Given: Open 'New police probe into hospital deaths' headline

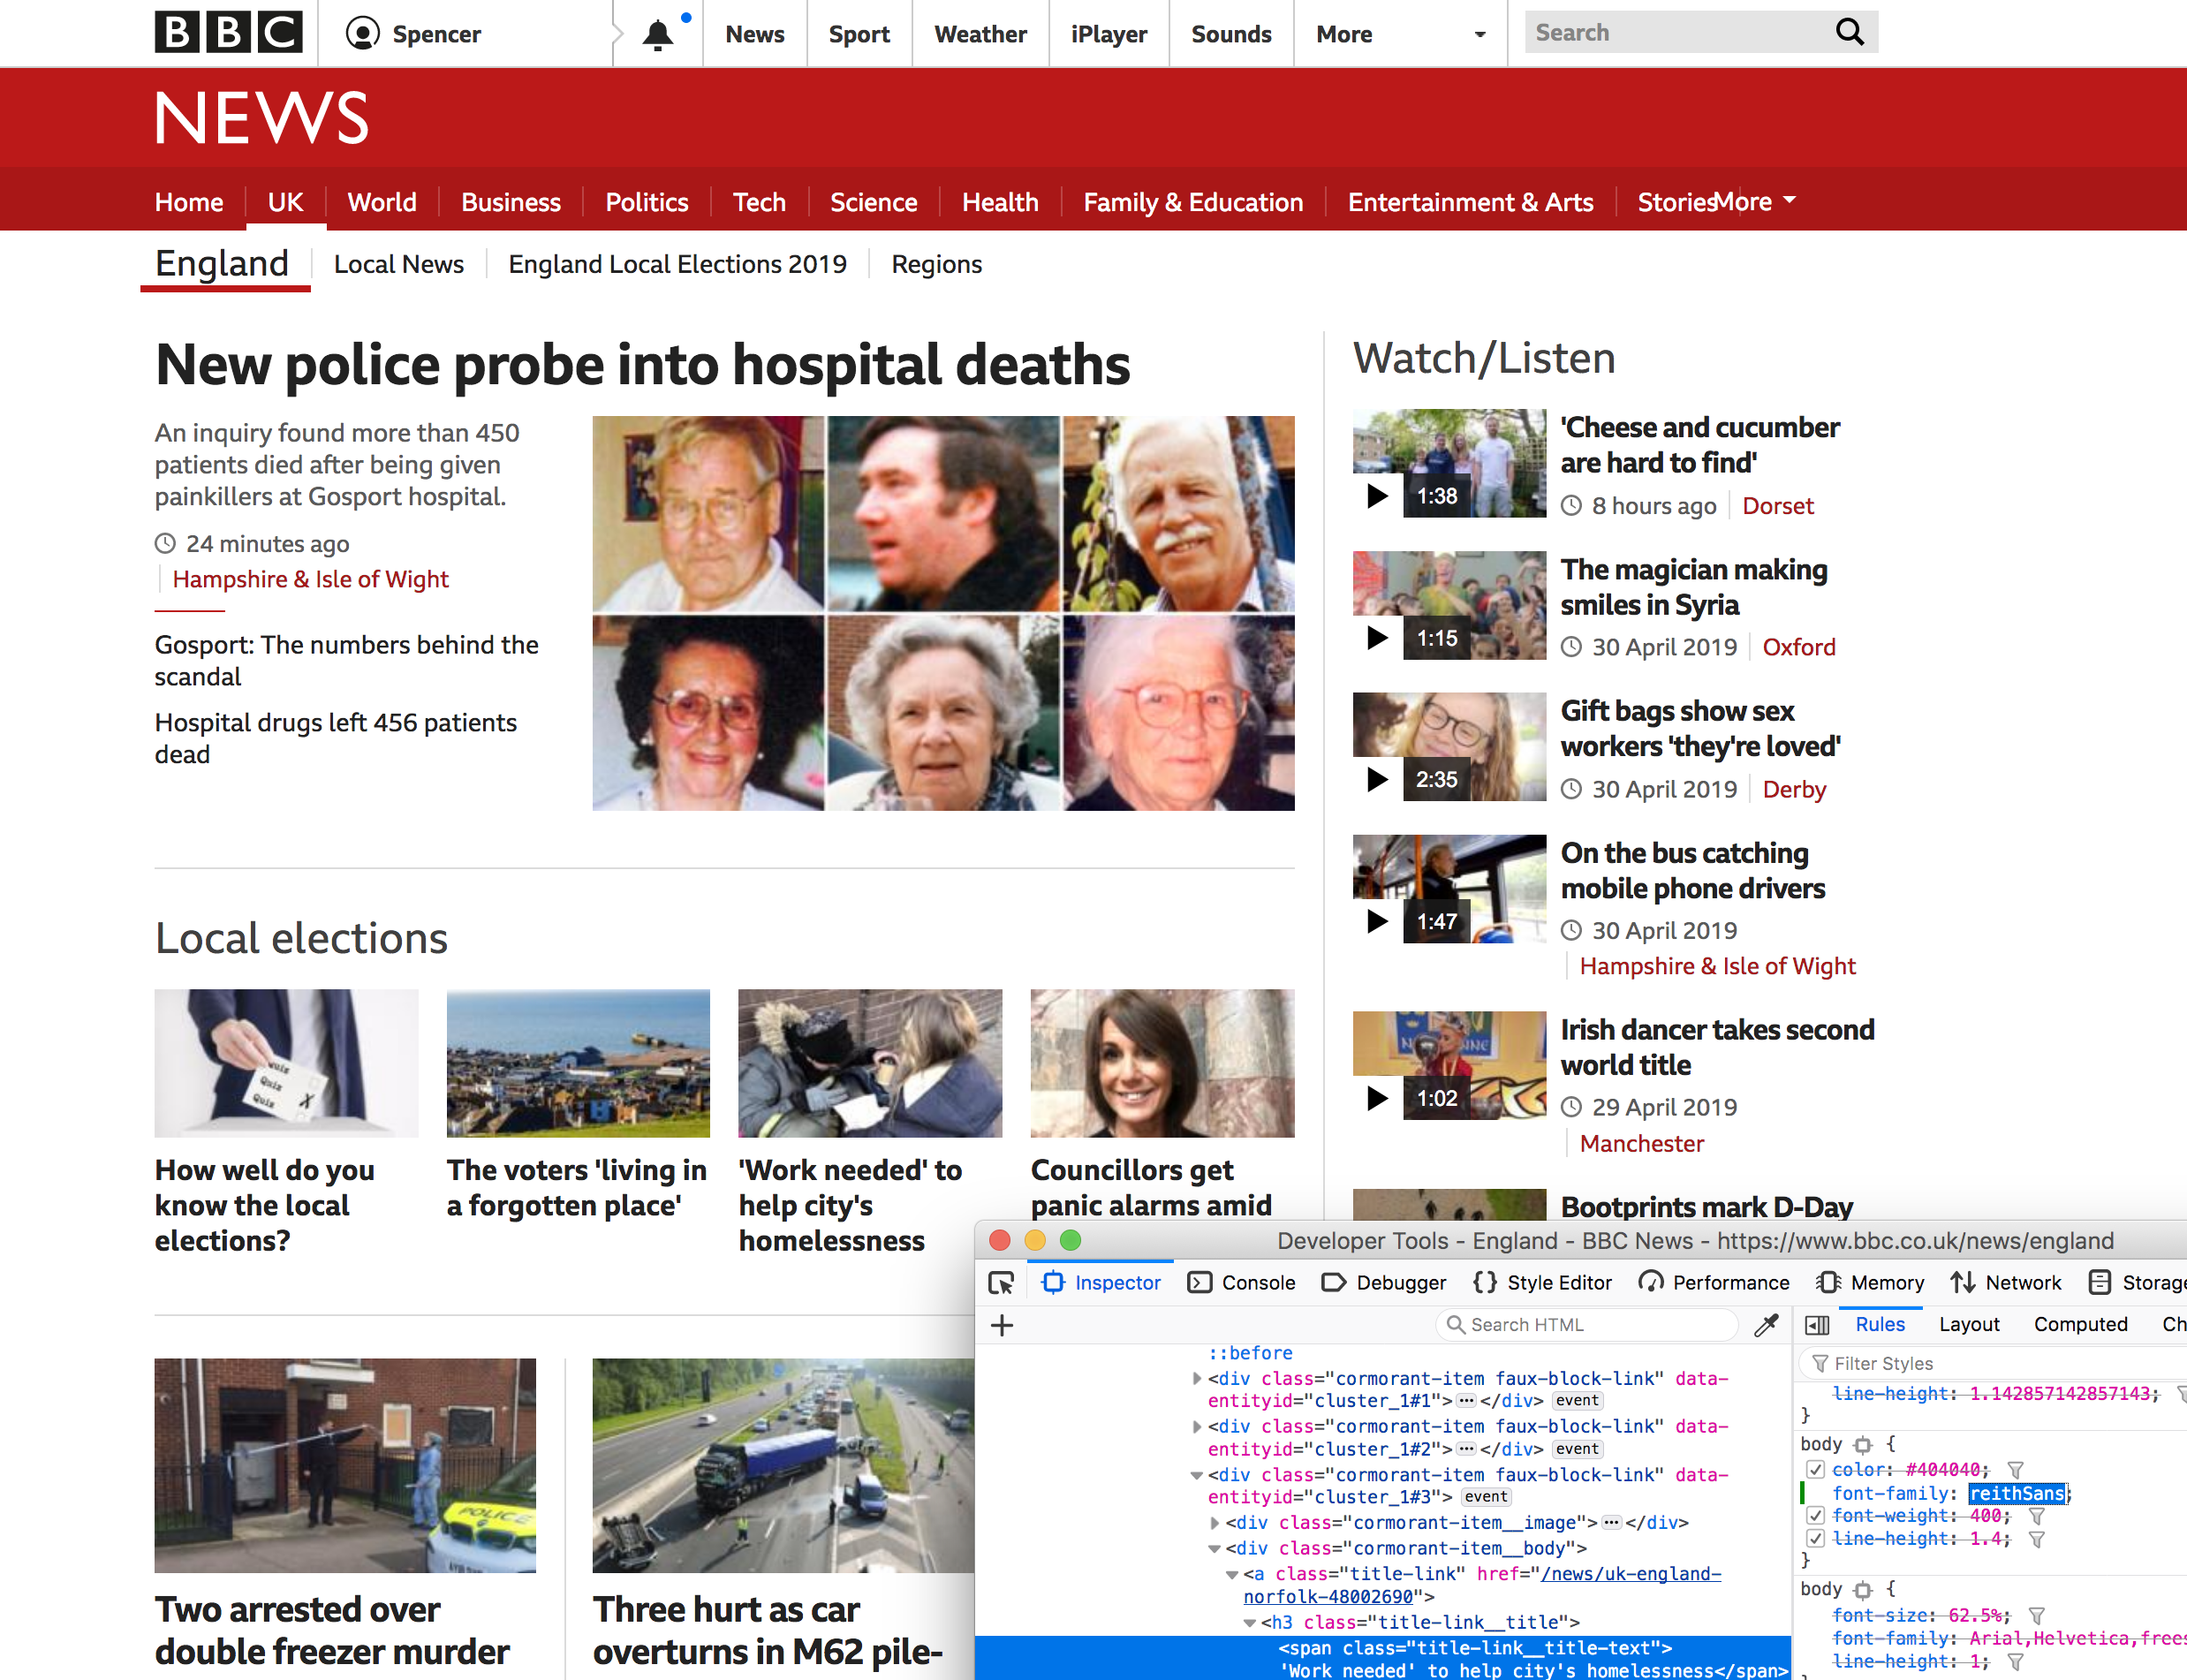Looking at the screenshot, I should click(643, 364).
